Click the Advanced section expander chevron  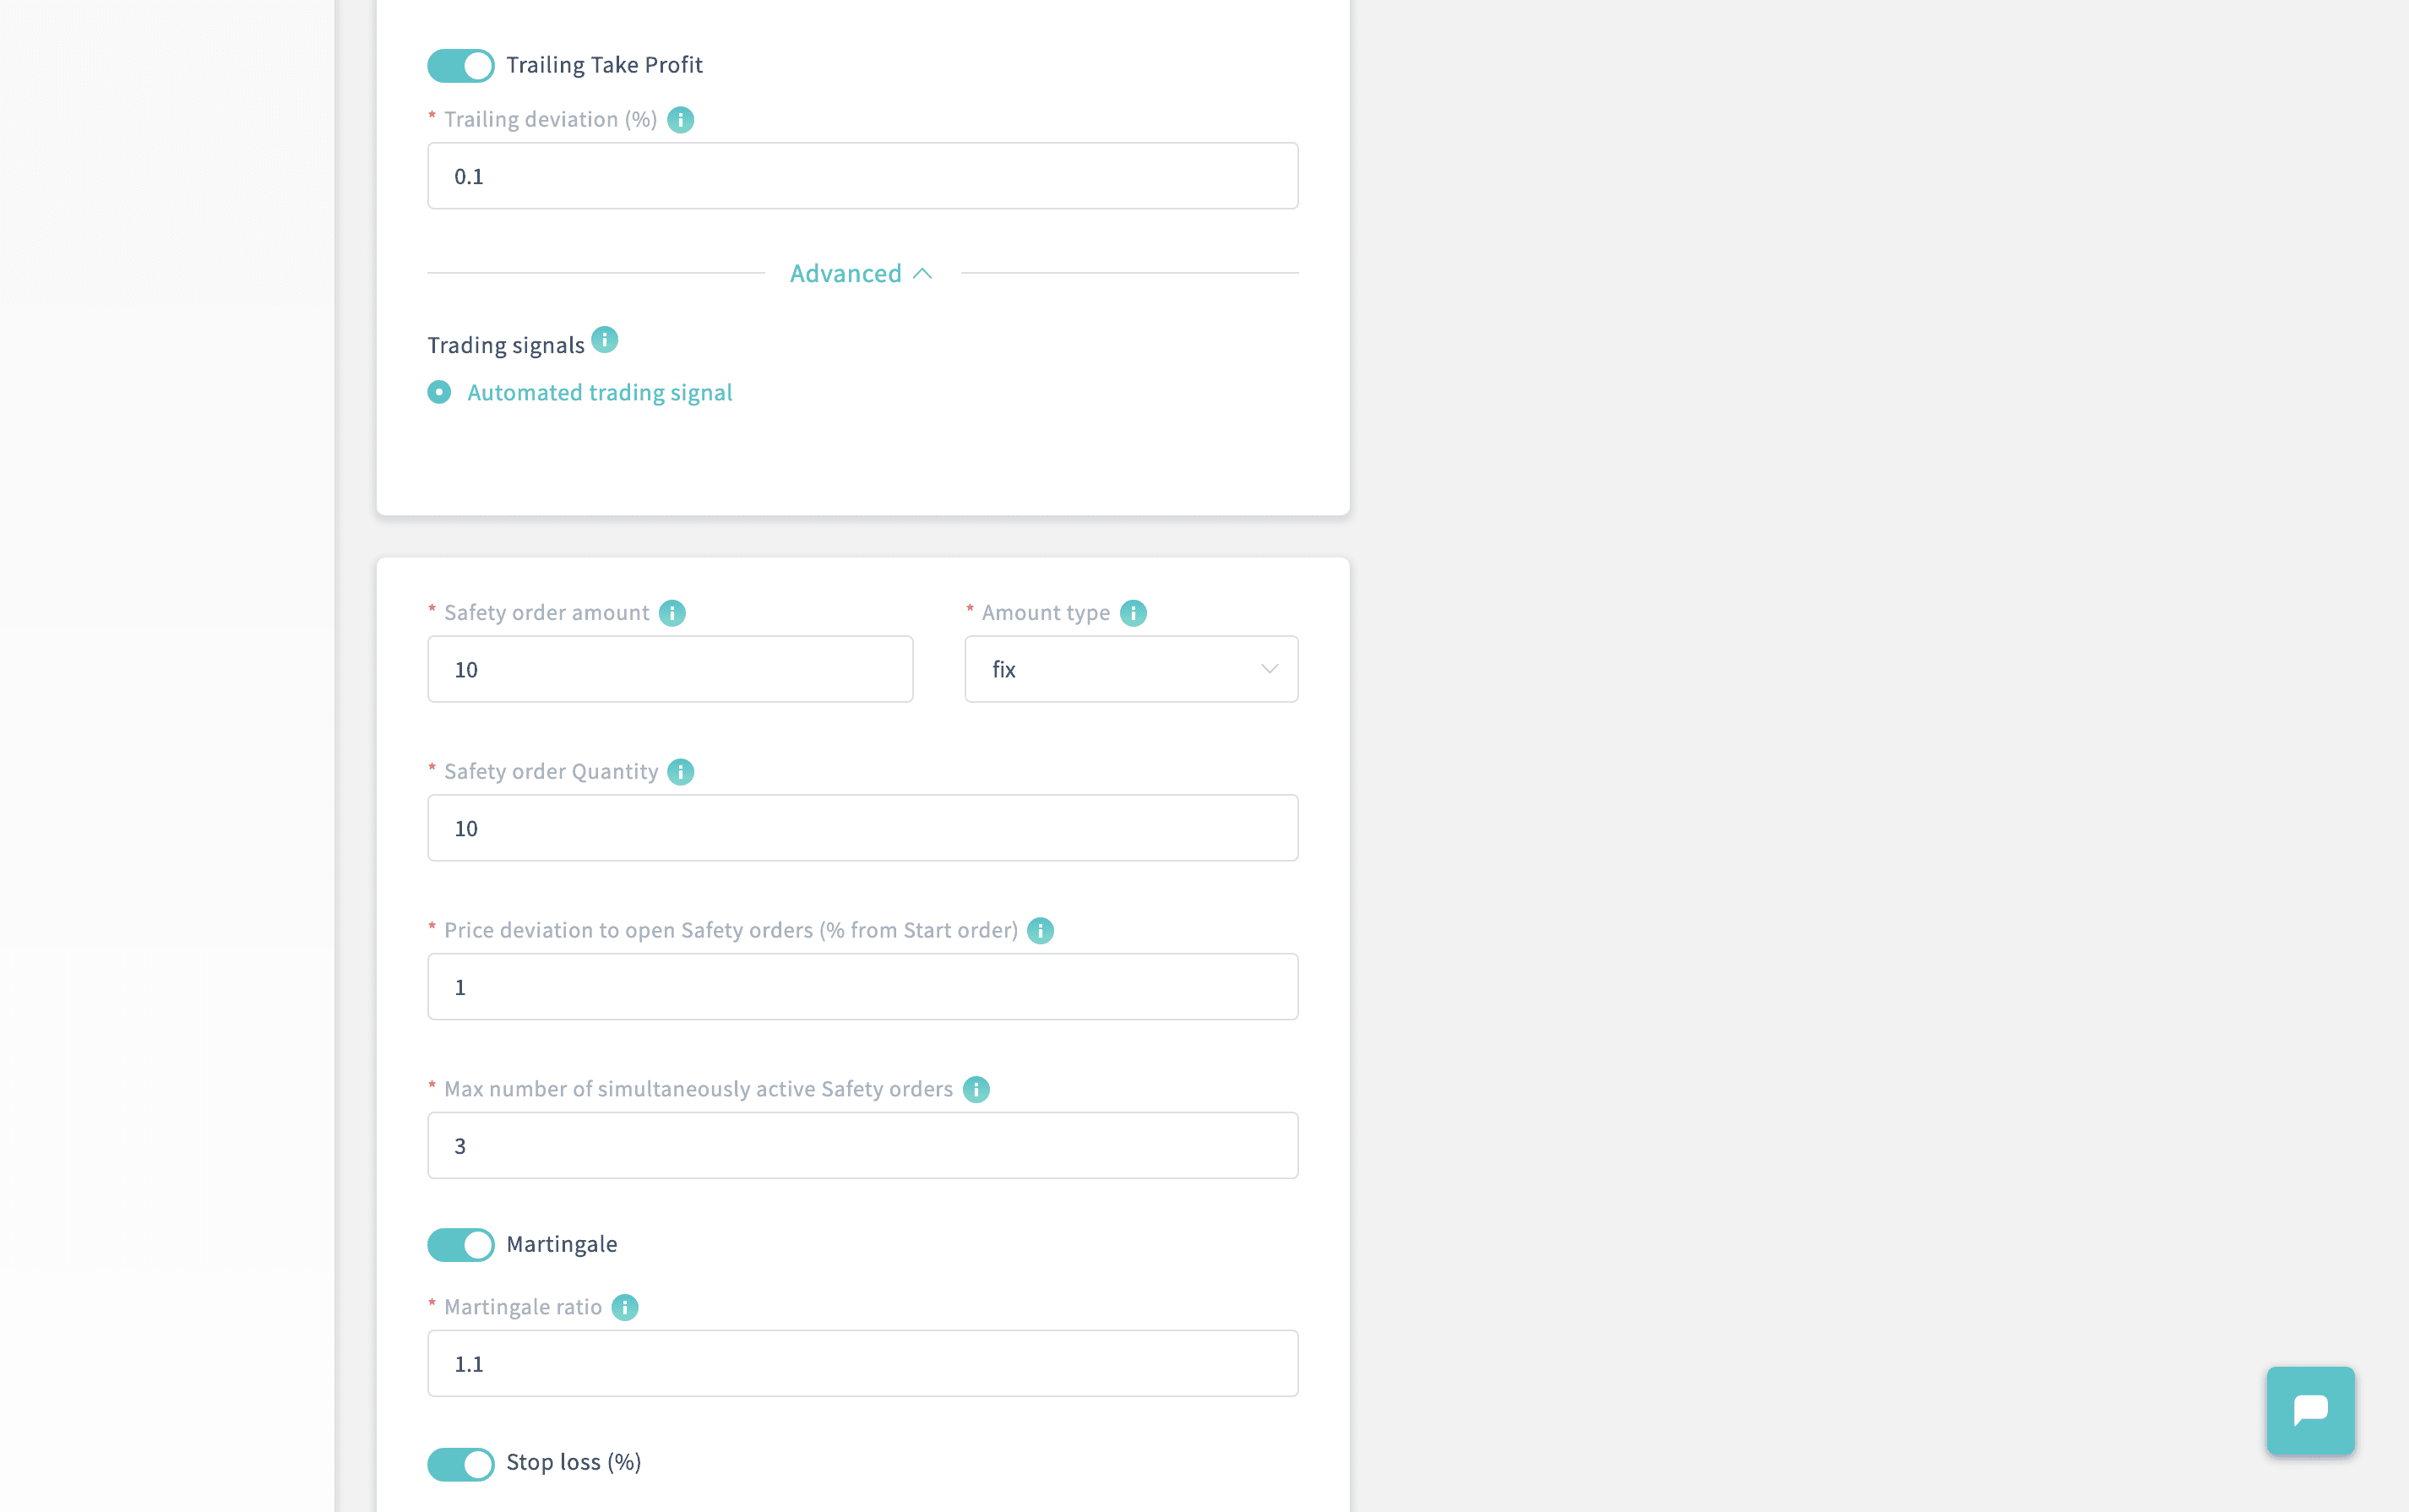point(923,274)
